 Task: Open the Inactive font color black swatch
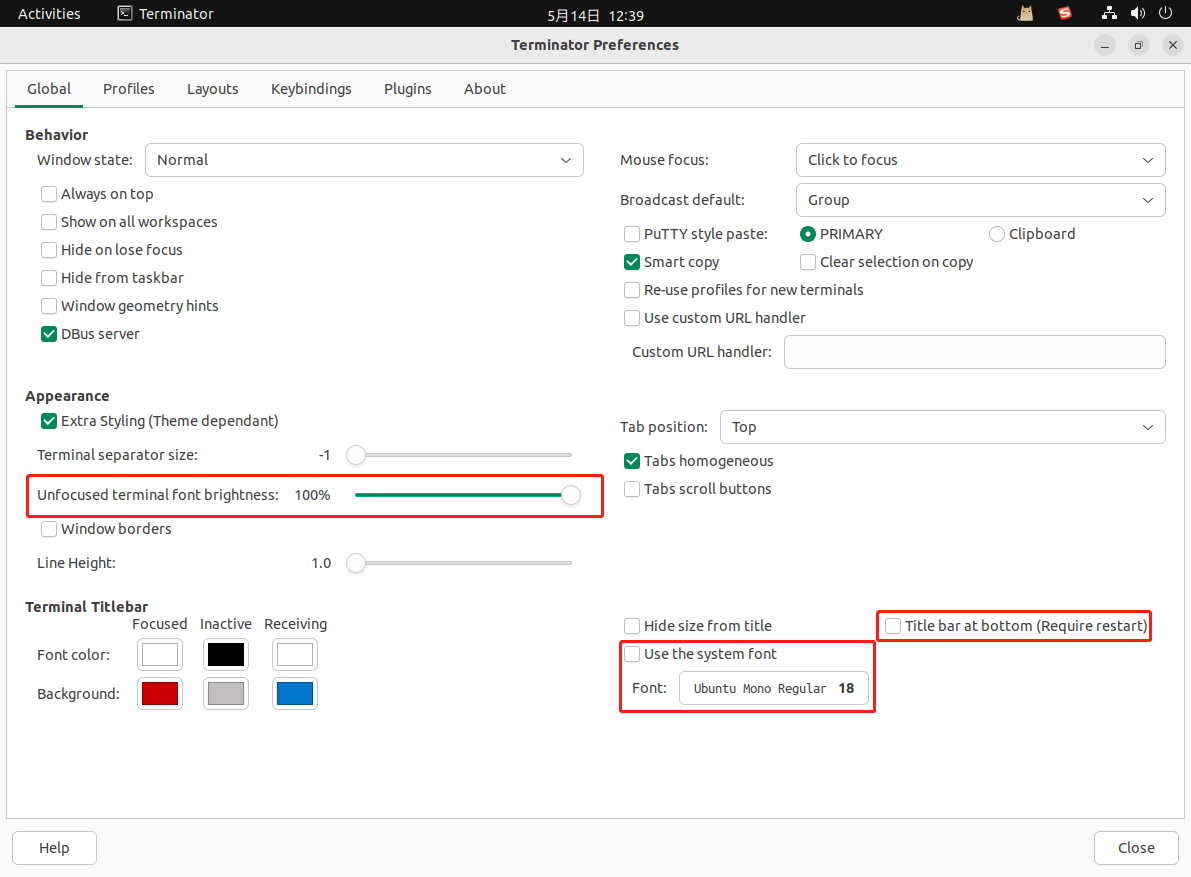point(226,655)
